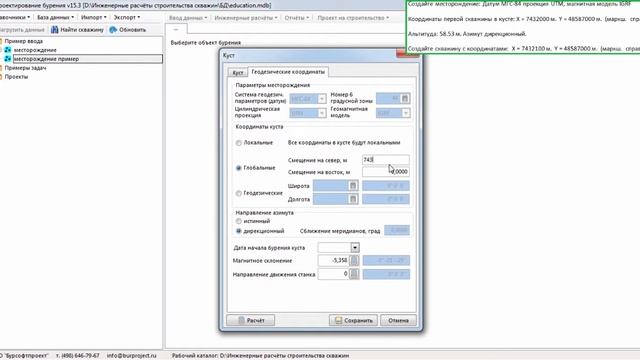
Task: Open the Экспорт menu
Action: pos(127,18)
